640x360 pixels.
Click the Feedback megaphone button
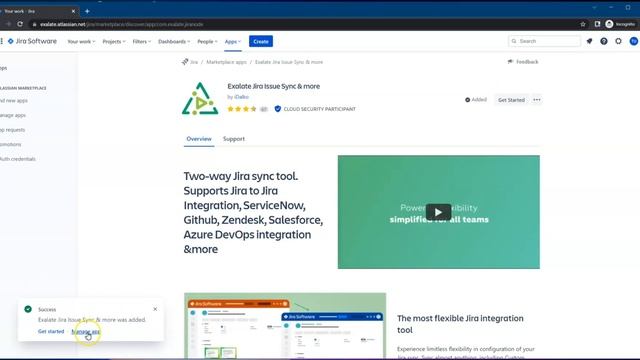pyautogui.click(x=523, y=62)
